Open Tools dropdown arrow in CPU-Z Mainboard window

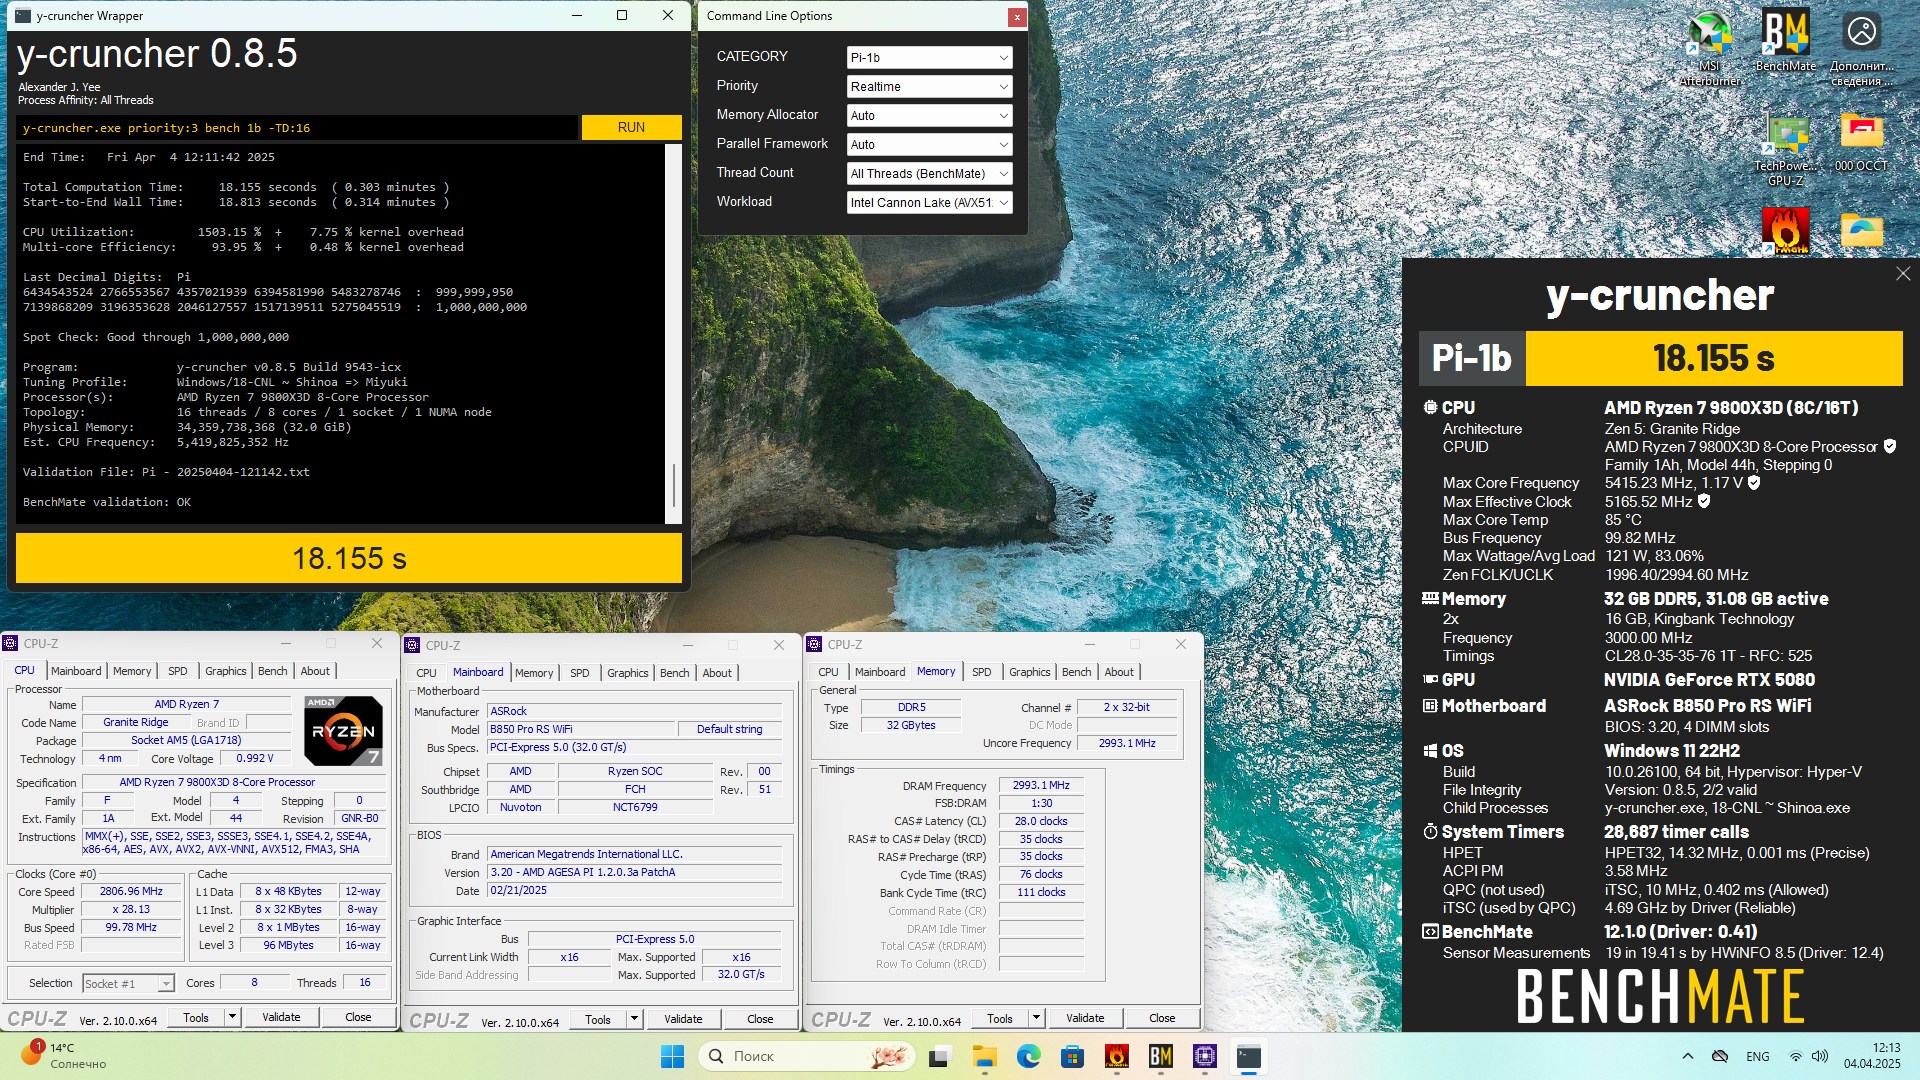pyautogui.click(x=634, y=1019)
